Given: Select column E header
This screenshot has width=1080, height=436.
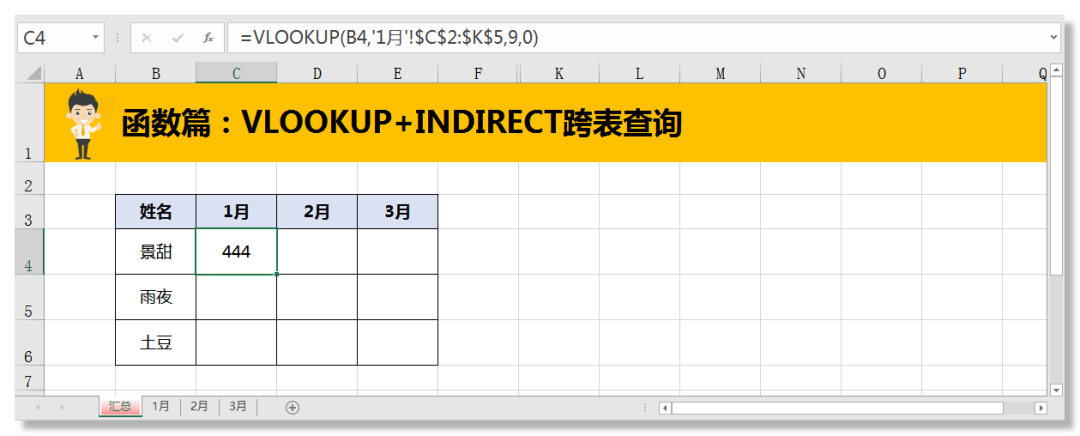Looking at the screenshot, I should point(397,74).
